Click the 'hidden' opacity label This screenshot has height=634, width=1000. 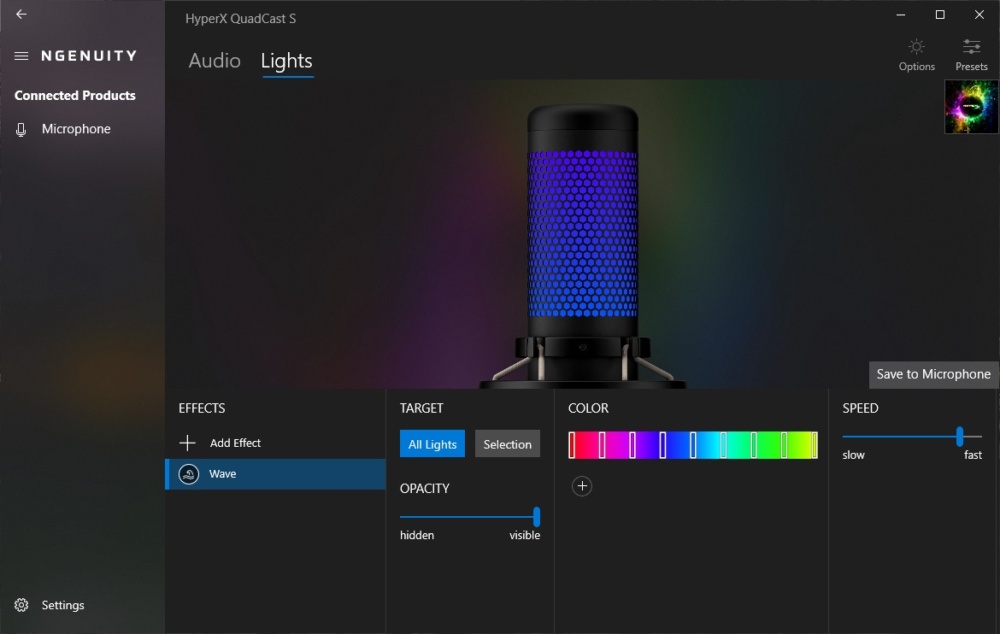[417, 535]
